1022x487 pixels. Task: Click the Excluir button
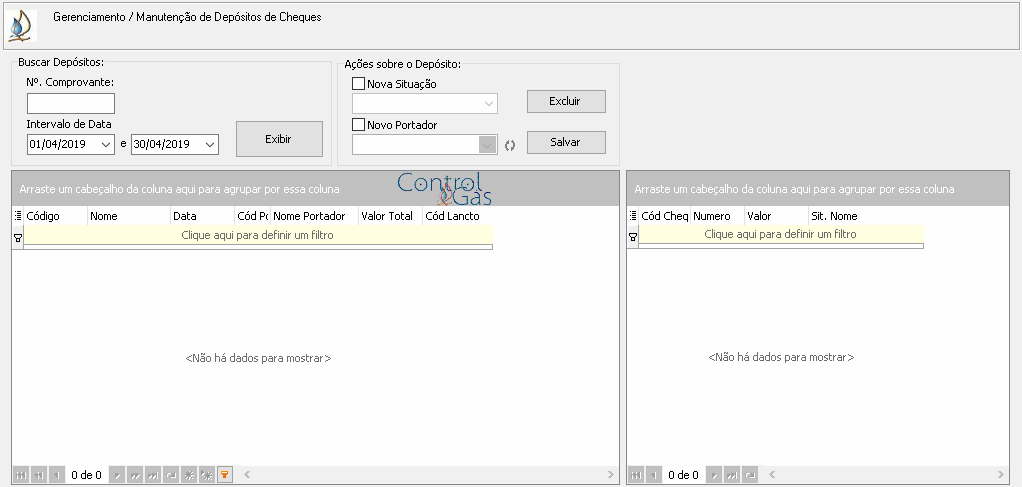pos(566,101)
